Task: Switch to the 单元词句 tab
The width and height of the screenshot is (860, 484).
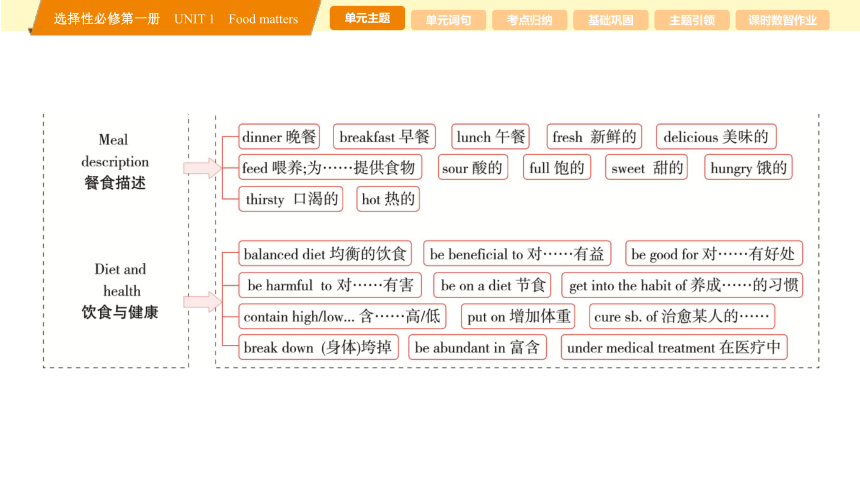Action: click(448, 20)
